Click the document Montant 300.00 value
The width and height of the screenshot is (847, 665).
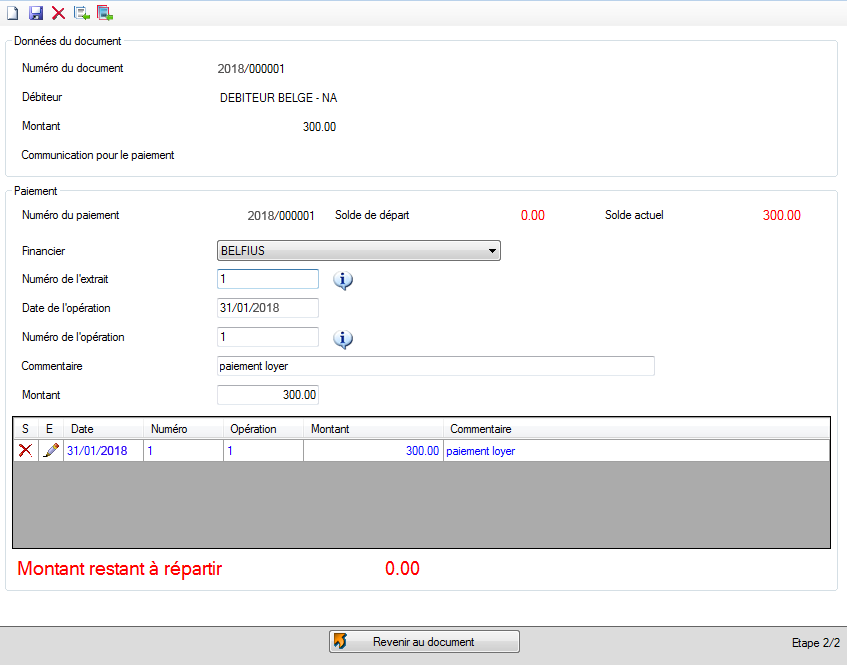[x=319, y=126]
